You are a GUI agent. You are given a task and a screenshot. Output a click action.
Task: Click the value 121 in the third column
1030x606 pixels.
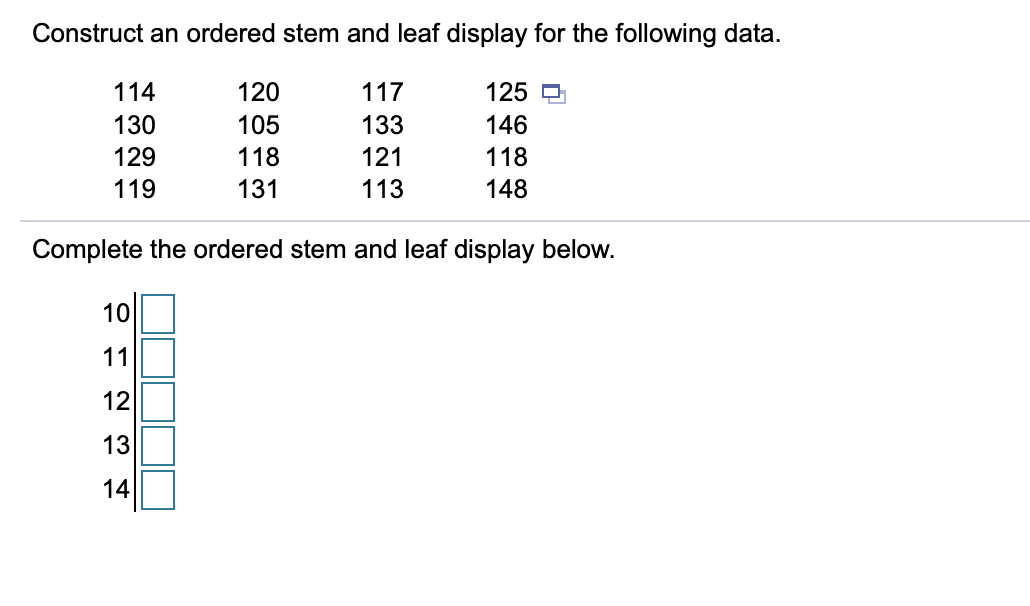coord(383,156)
